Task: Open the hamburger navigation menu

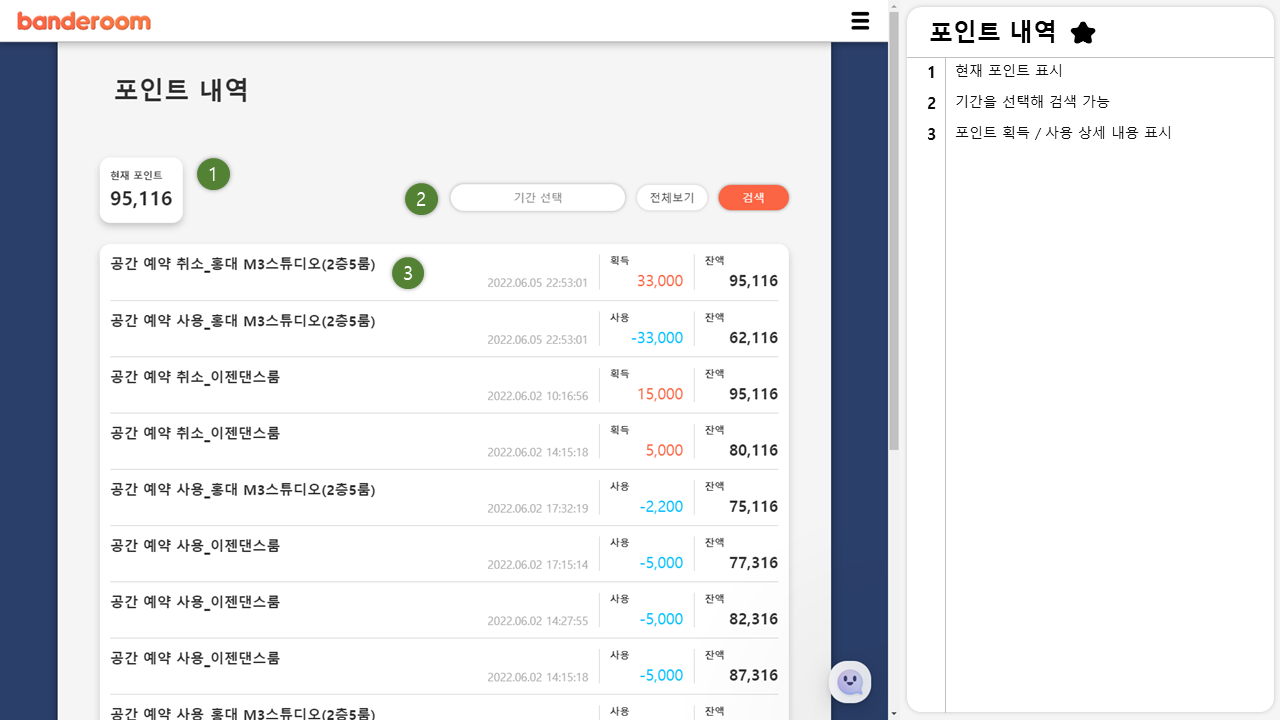Action: point(859,20)
